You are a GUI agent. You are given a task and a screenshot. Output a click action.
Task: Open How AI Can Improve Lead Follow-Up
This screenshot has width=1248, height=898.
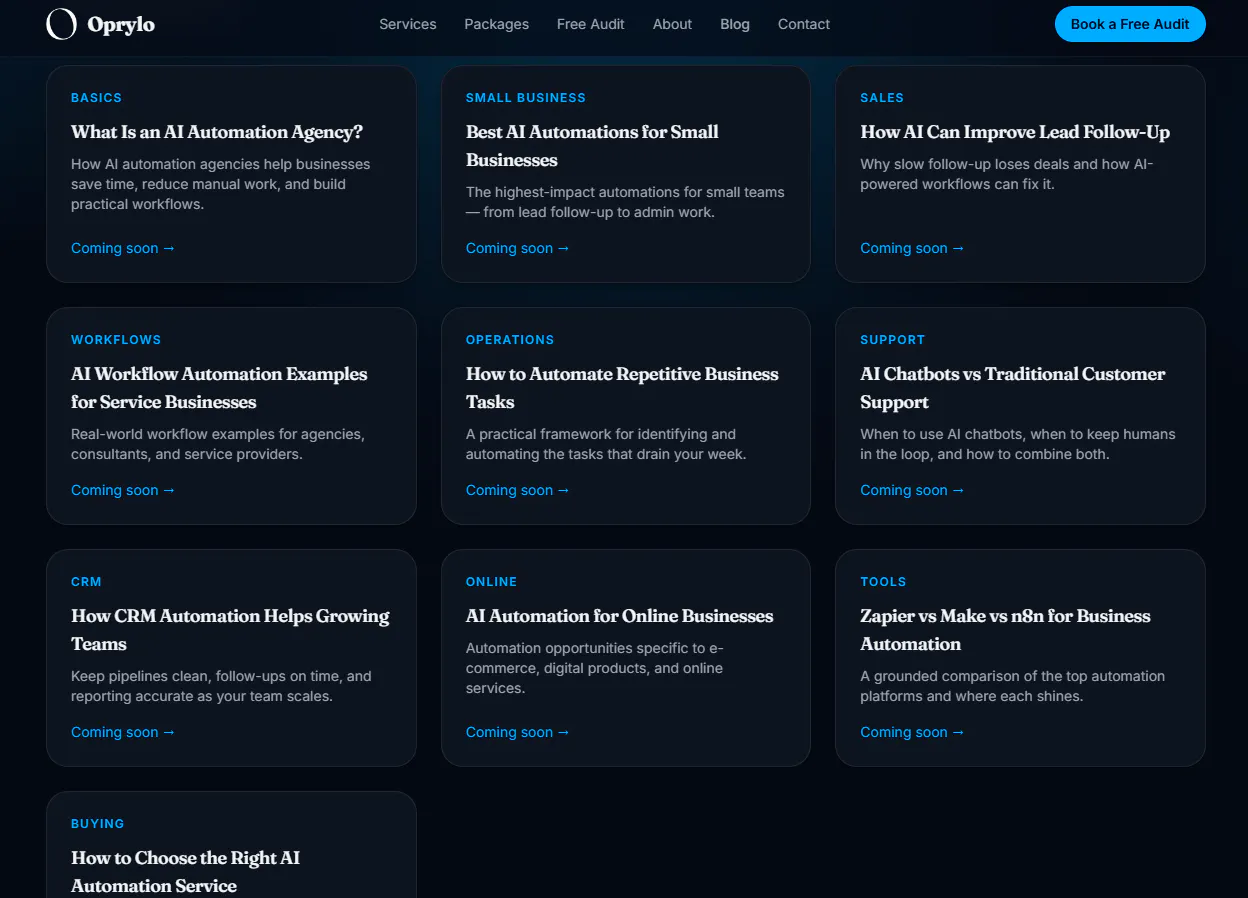point(1015,132)
